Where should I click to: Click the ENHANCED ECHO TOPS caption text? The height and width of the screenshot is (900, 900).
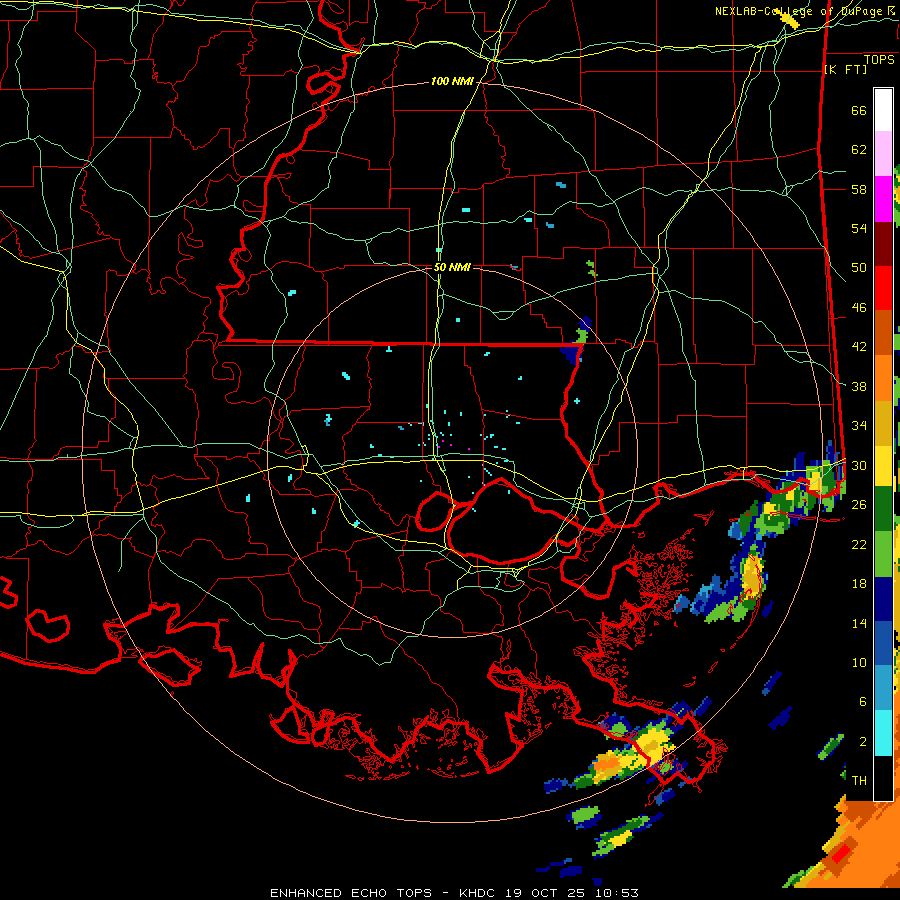click(351, 893)
